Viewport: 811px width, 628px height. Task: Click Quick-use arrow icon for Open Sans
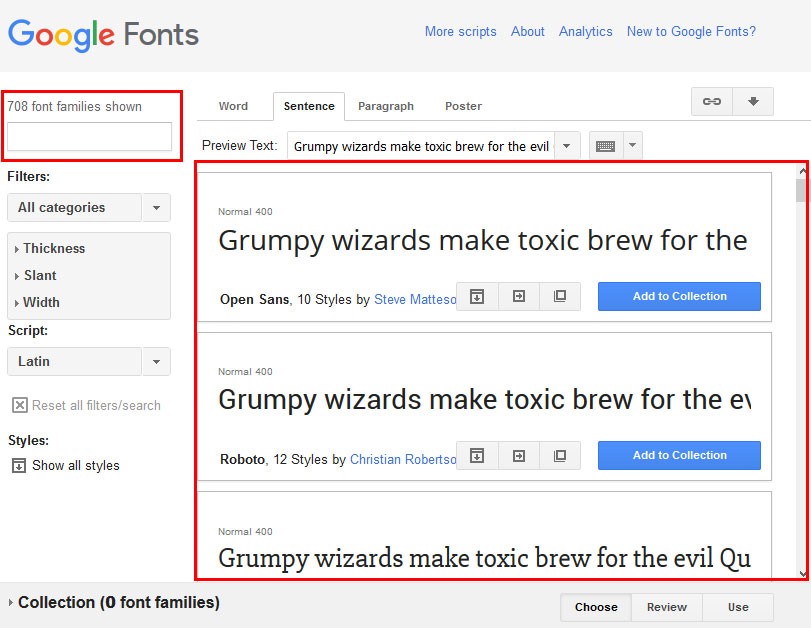518,296
